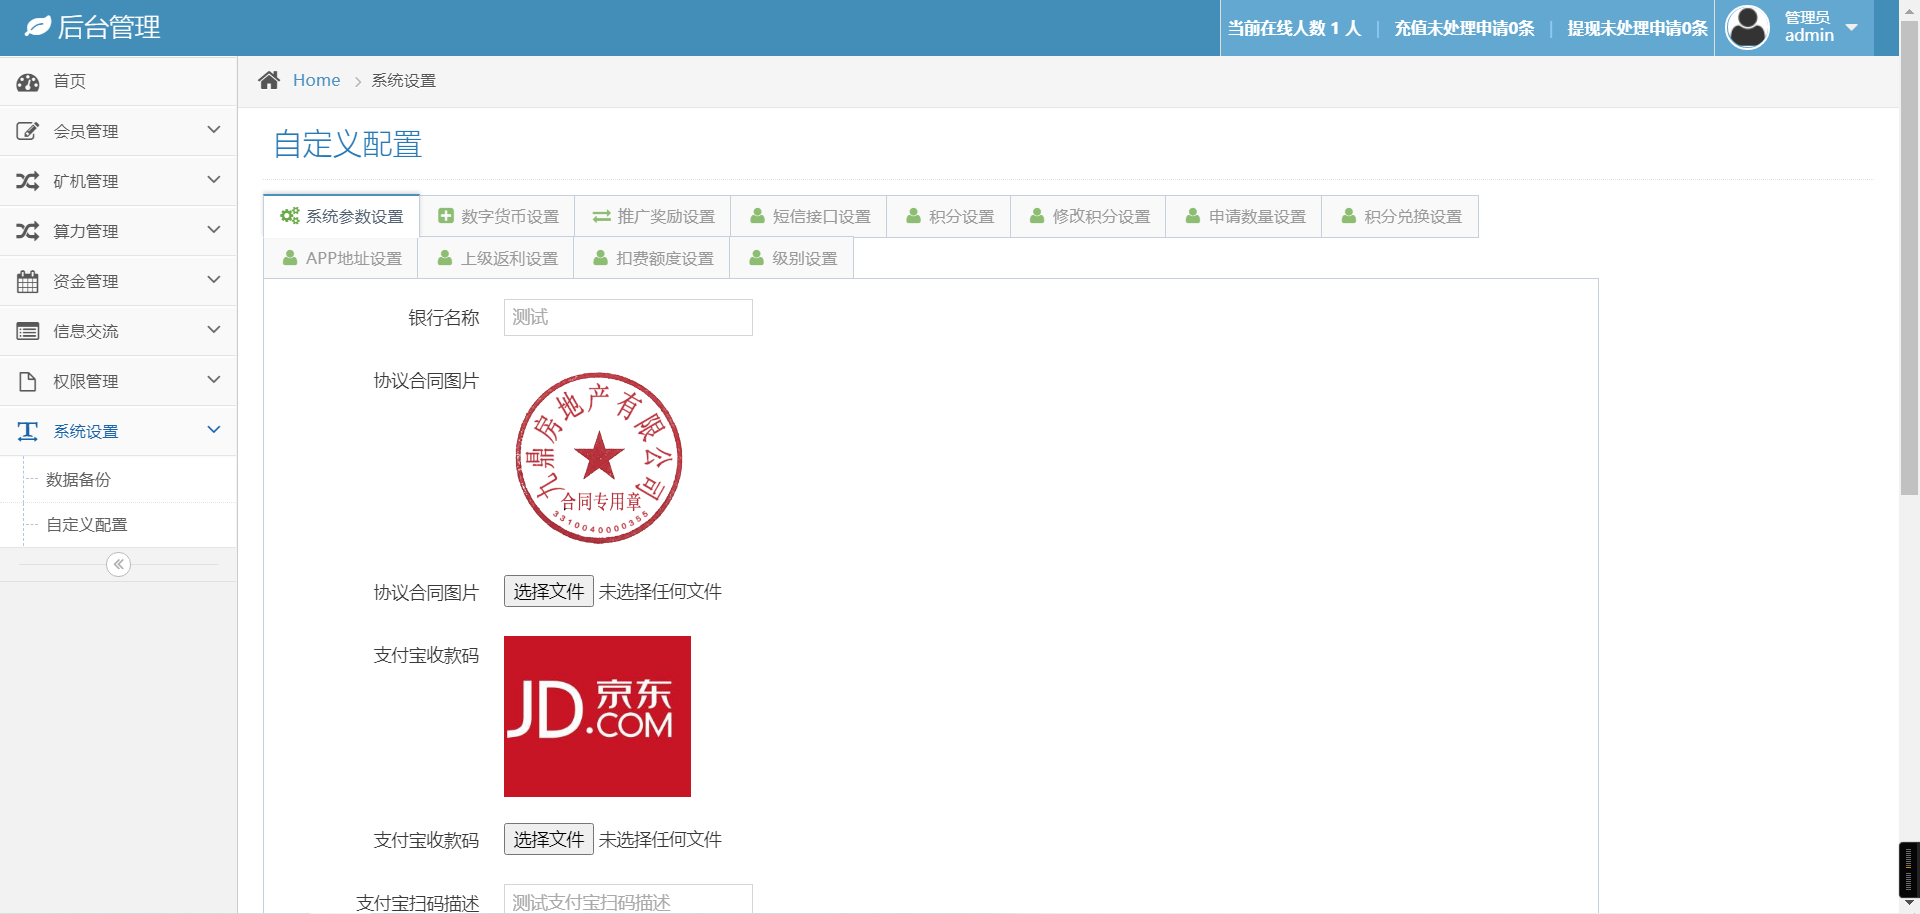Click the home icon in breadcrumb

[268, 81]
